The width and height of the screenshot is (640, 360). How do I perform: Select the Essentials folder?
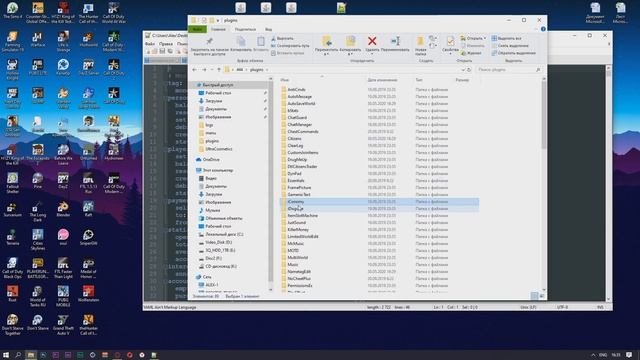(296, 180)
